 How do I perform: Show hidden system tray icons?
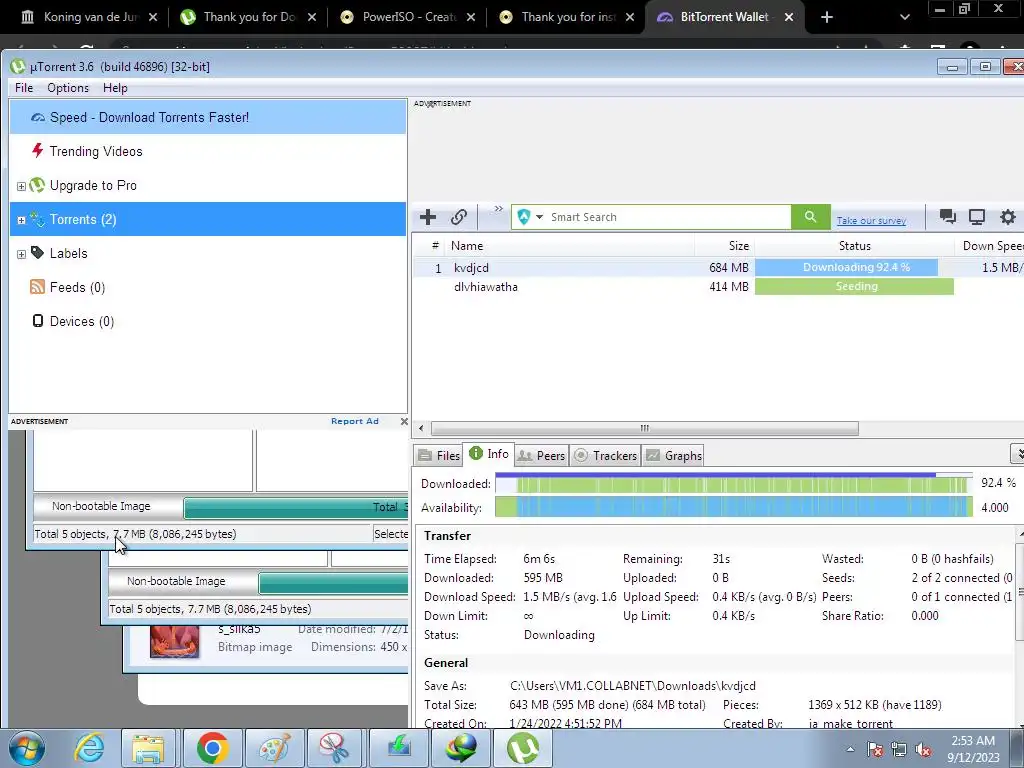click(x=850, y=749)
